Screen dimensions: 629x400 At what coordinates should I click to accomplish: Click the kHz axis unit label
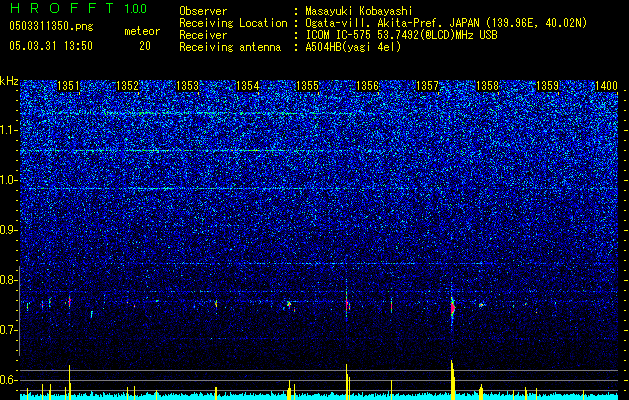click(9, 81)
